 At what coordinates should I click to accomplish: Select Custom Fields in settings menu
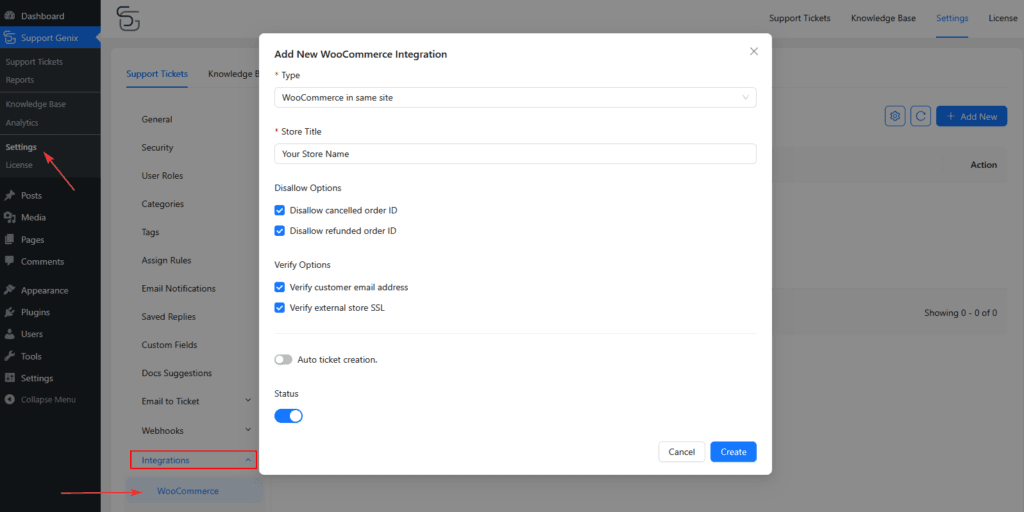coord(169,344)
